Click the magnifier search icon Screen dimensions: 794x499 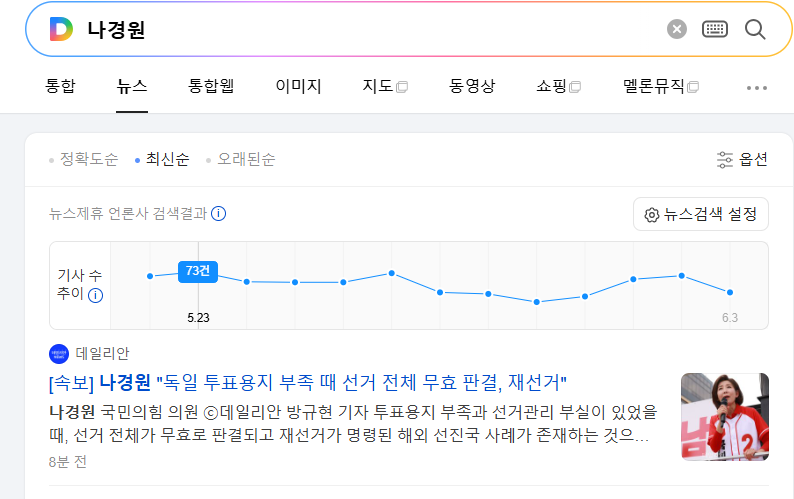point(755,29)
